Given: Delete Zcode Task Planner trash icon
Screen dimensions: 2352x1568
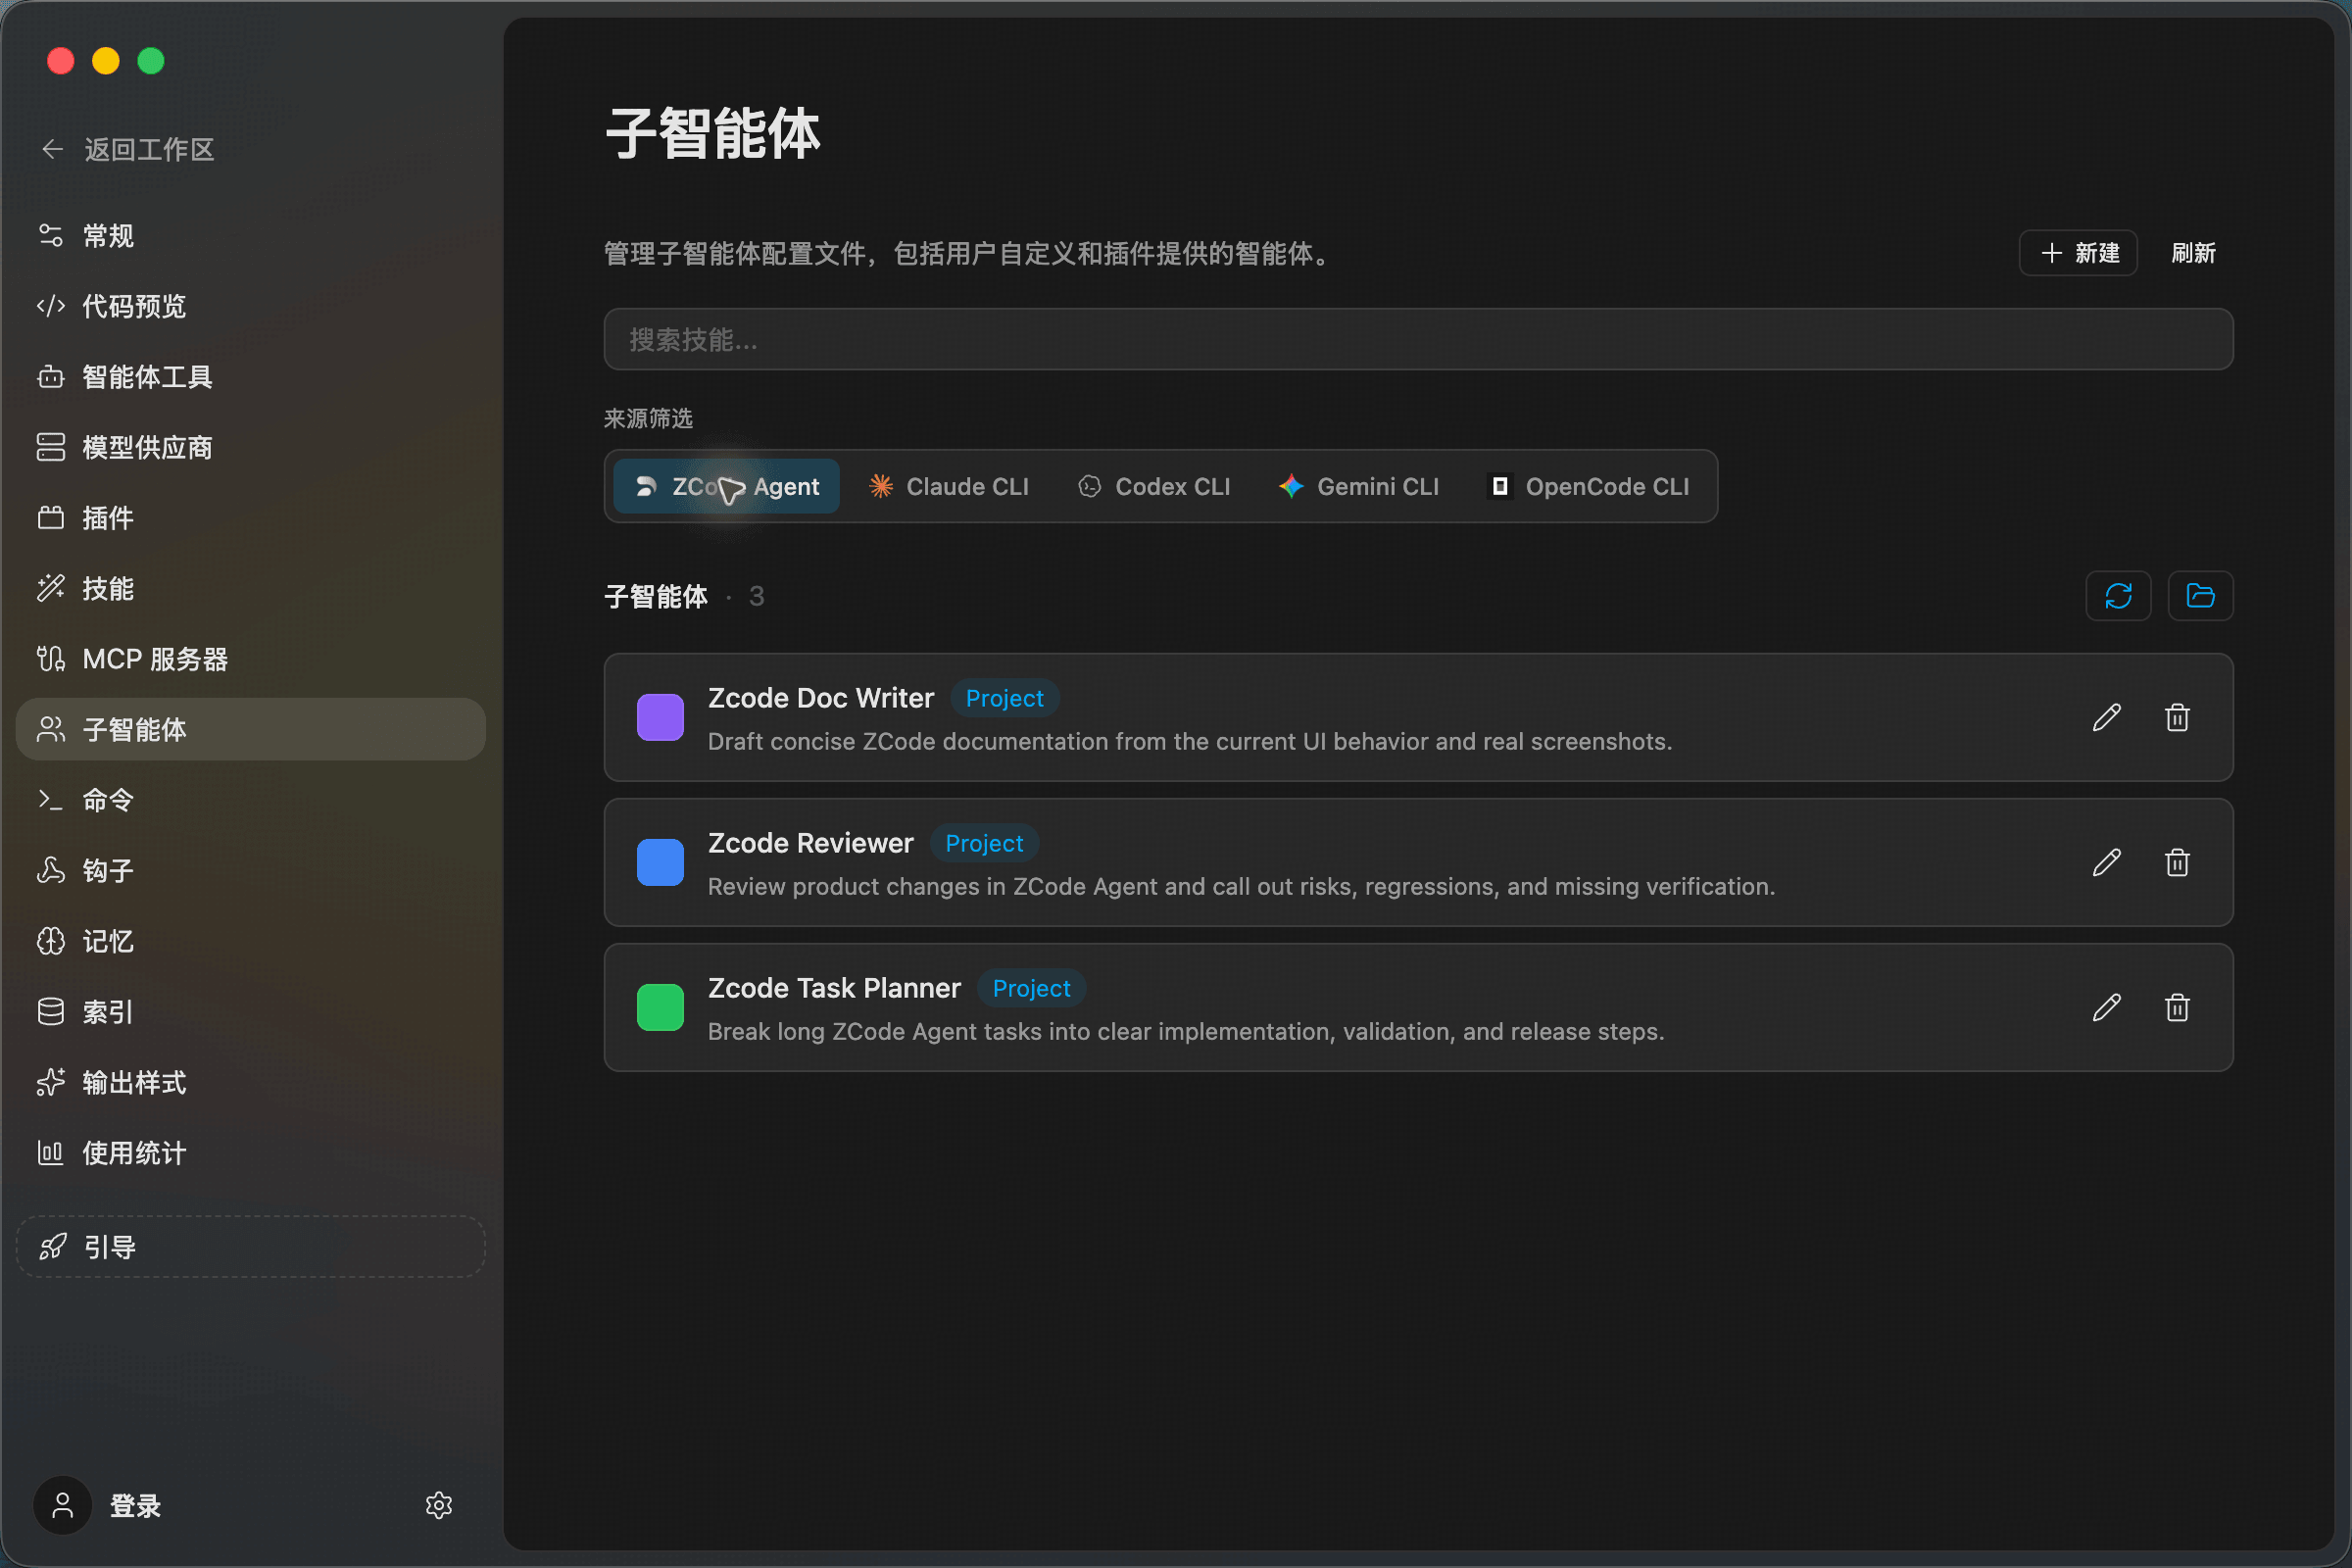Looking at the screenshot, I should coord(2177,1008).
